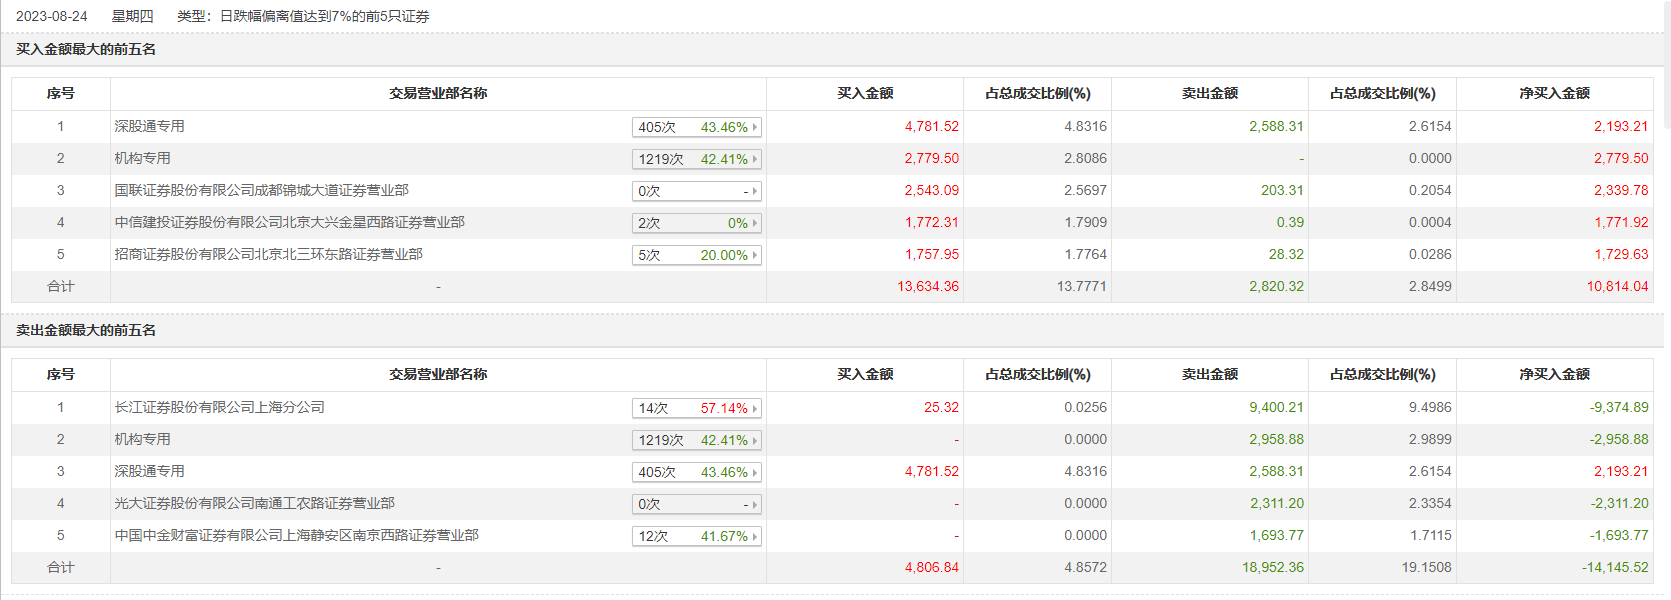Screen dimensions: 1671x600
Task: Click 交易营业部名称 header in the top-sellers table
Action: 438,374
